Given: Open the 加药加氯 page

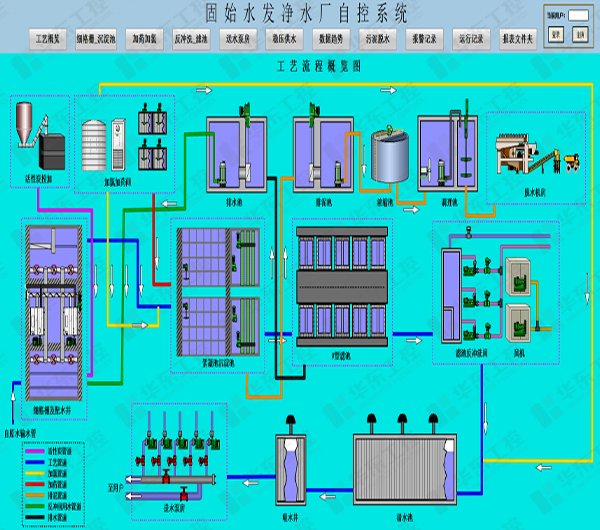Looking at the screenshot, I should pyautogui.click(x=145, y=37).
